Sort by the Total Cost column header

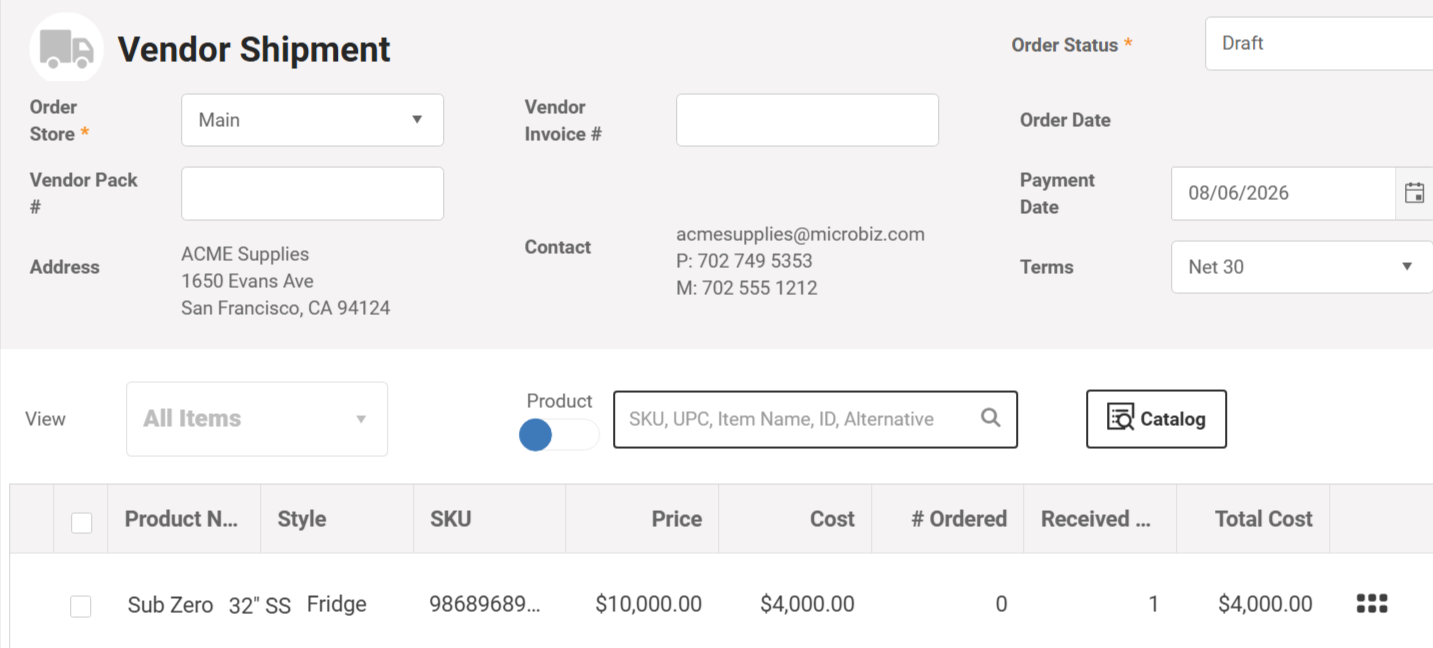coord(1263,519)
